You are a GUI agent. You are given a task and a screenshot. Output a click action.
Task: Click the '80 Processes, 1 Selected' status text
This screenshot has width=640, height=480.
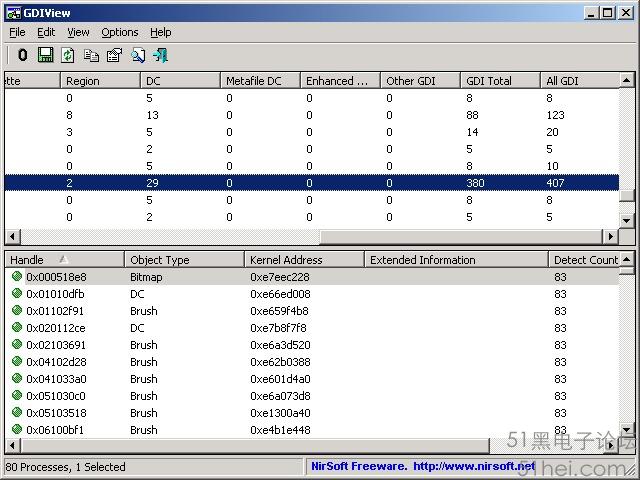point(65,467)
